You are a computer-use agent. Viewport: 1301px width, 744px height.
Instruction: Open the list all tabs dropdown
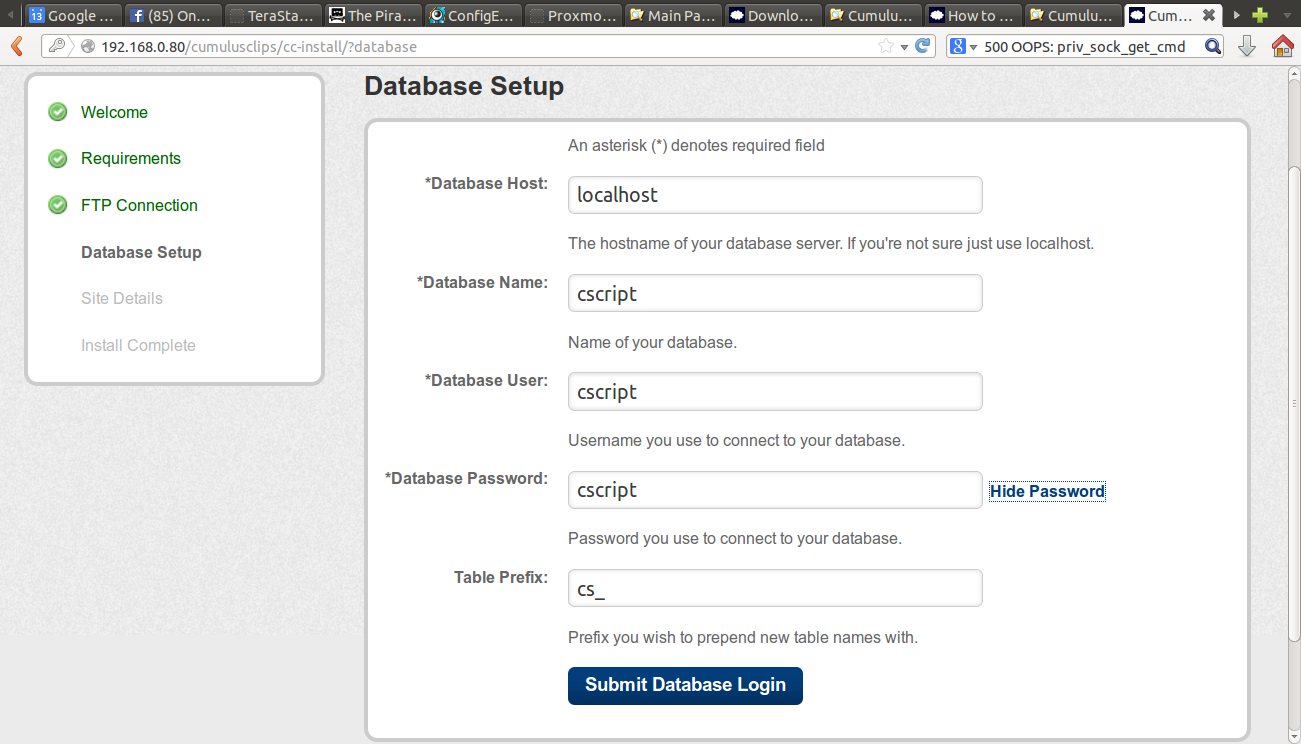coord(1286,15)
